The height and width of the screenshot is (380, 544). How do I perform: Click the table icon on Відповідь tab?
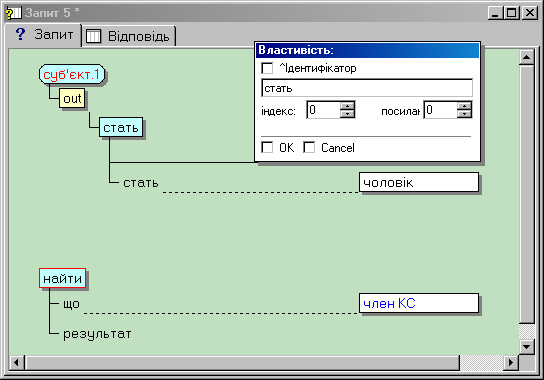coord(93,36)
